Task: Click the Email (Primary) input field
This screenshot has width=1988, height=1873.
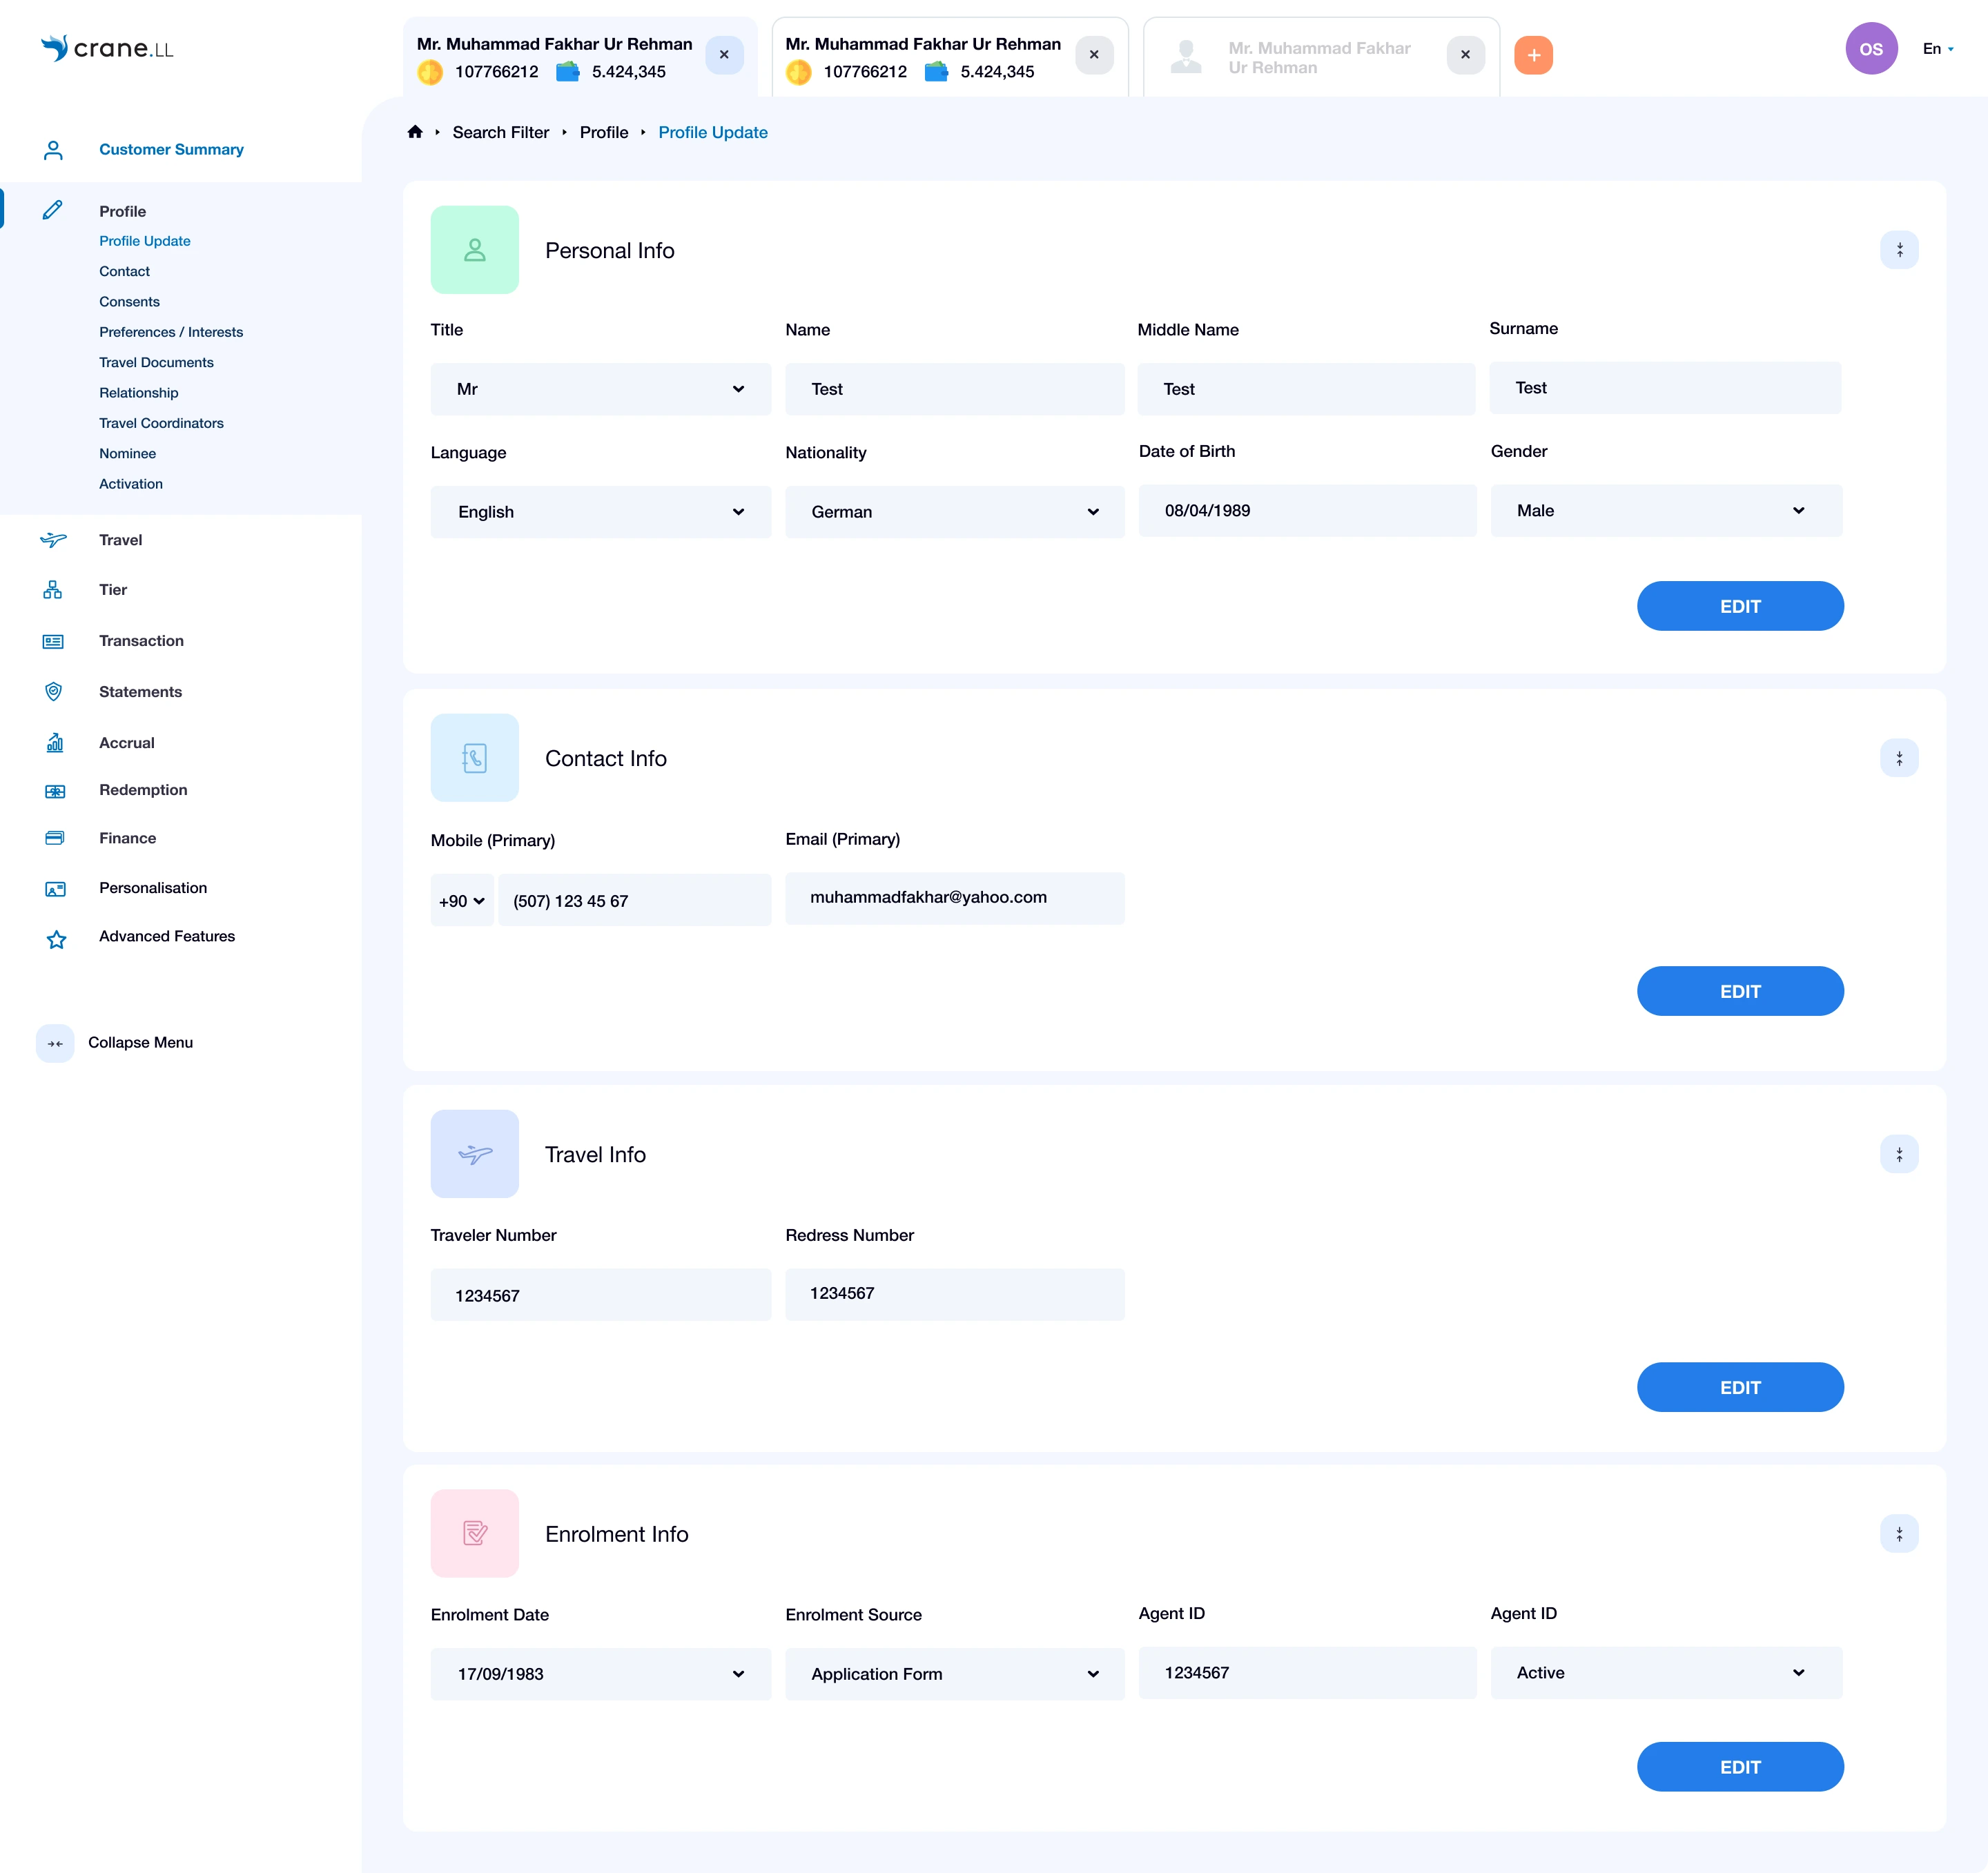Action: tap(954, 898)
